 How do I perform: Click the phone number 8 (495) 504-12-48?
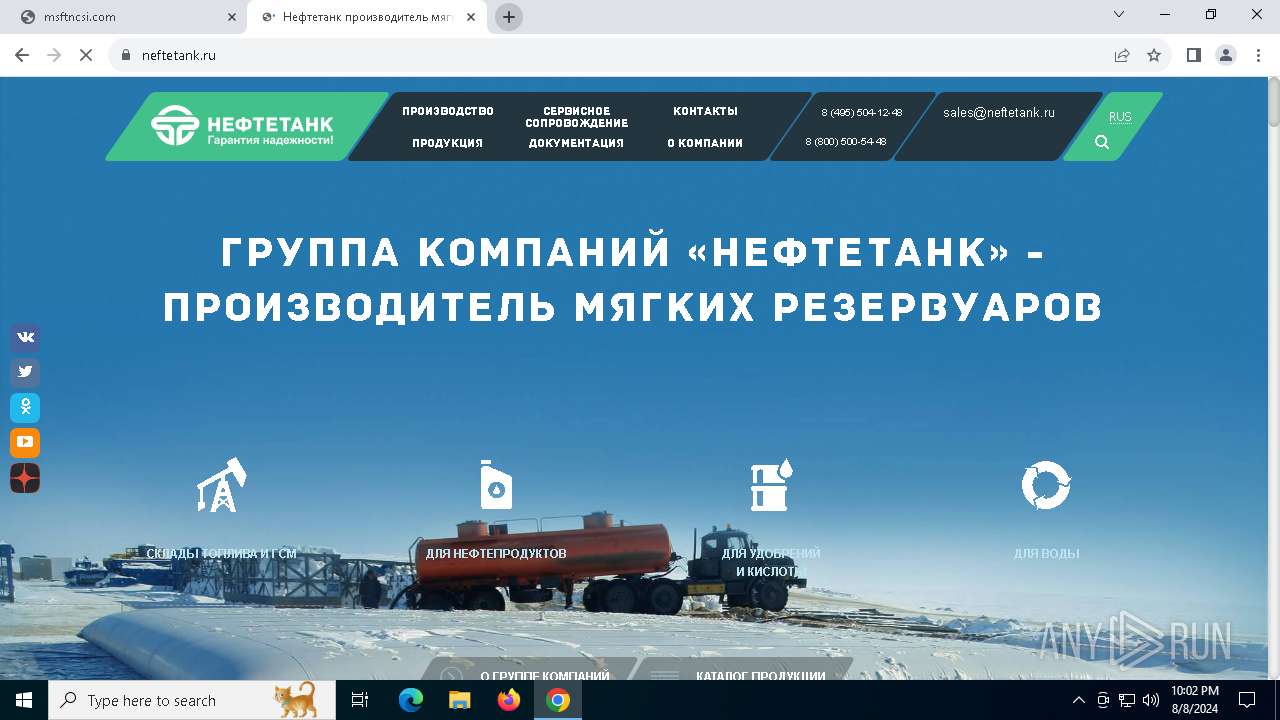click(x=862, y=112)
